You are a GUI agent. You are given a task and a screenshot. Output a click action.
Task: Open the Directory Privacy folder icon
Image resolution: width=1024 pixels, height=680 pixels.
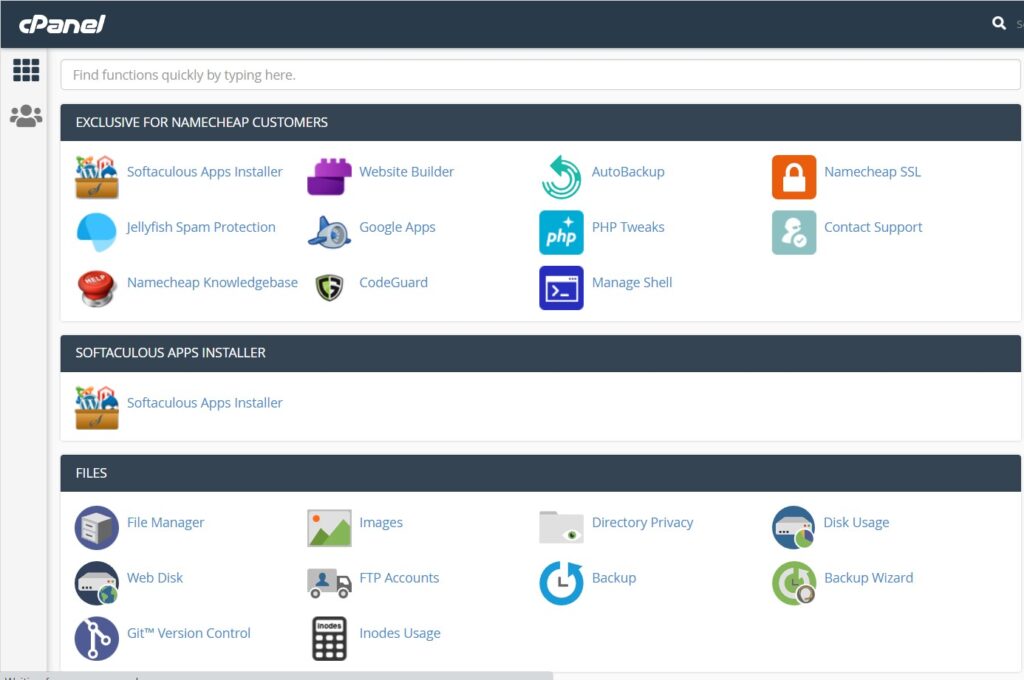pos(561,527)
